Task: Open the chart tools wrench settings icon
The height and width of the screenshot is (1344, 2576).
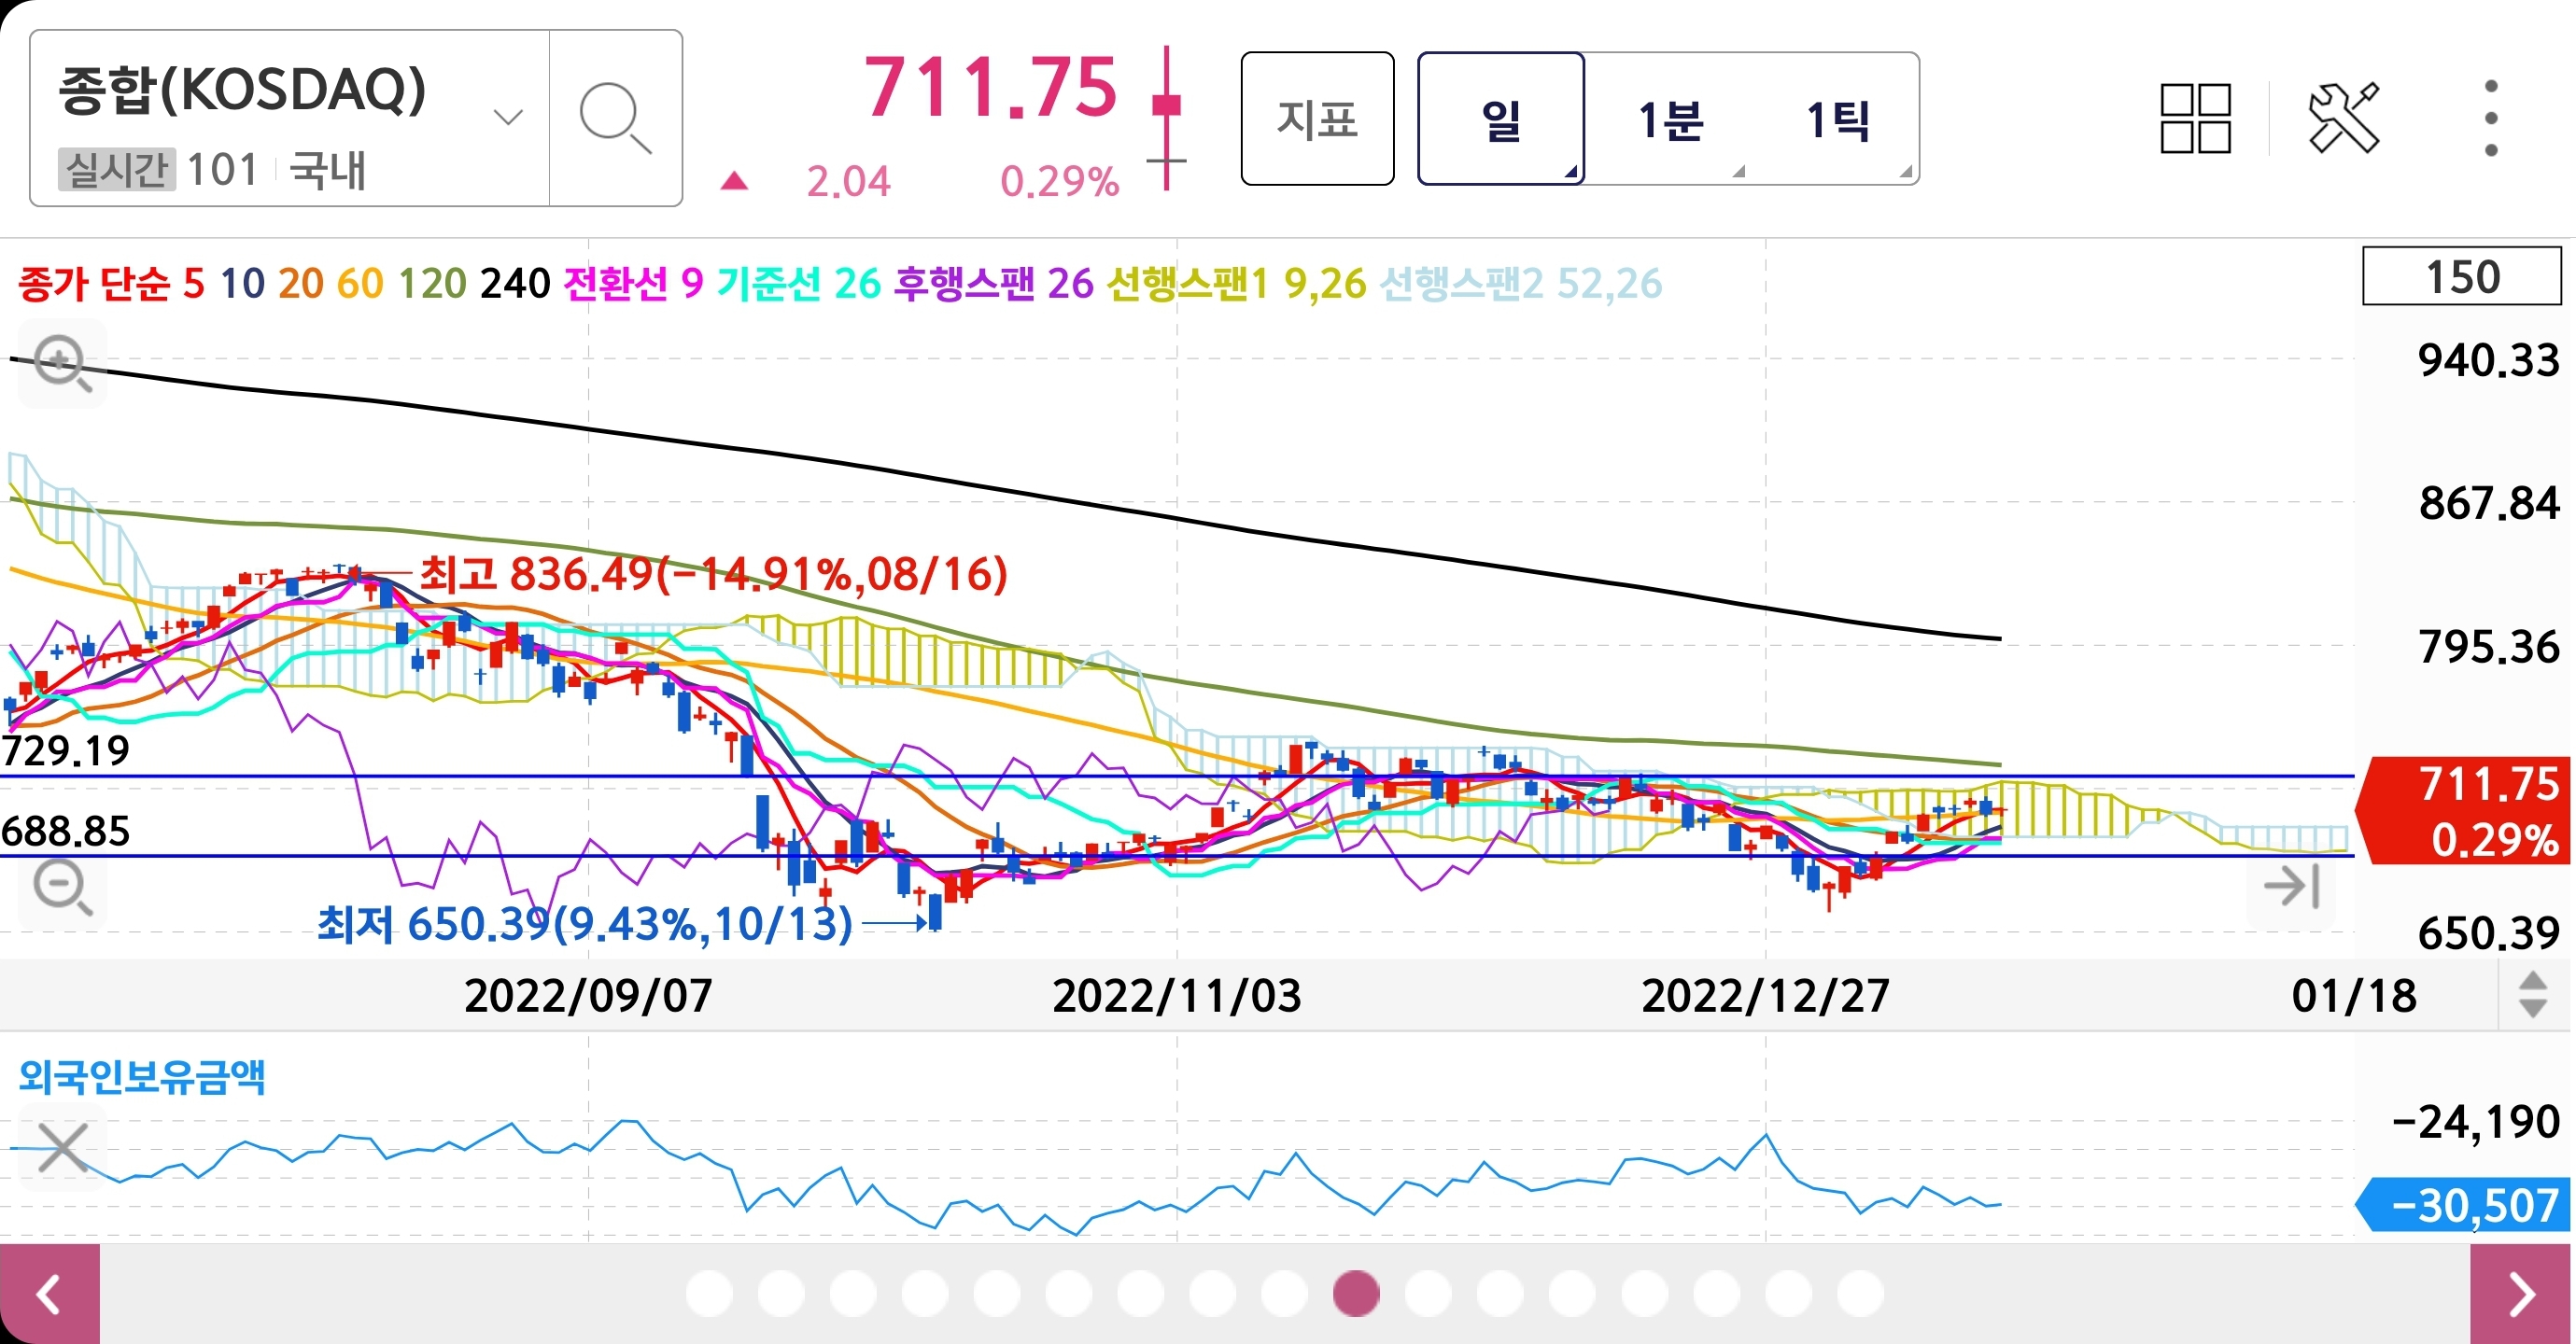Action: [x=2343, y=118]
